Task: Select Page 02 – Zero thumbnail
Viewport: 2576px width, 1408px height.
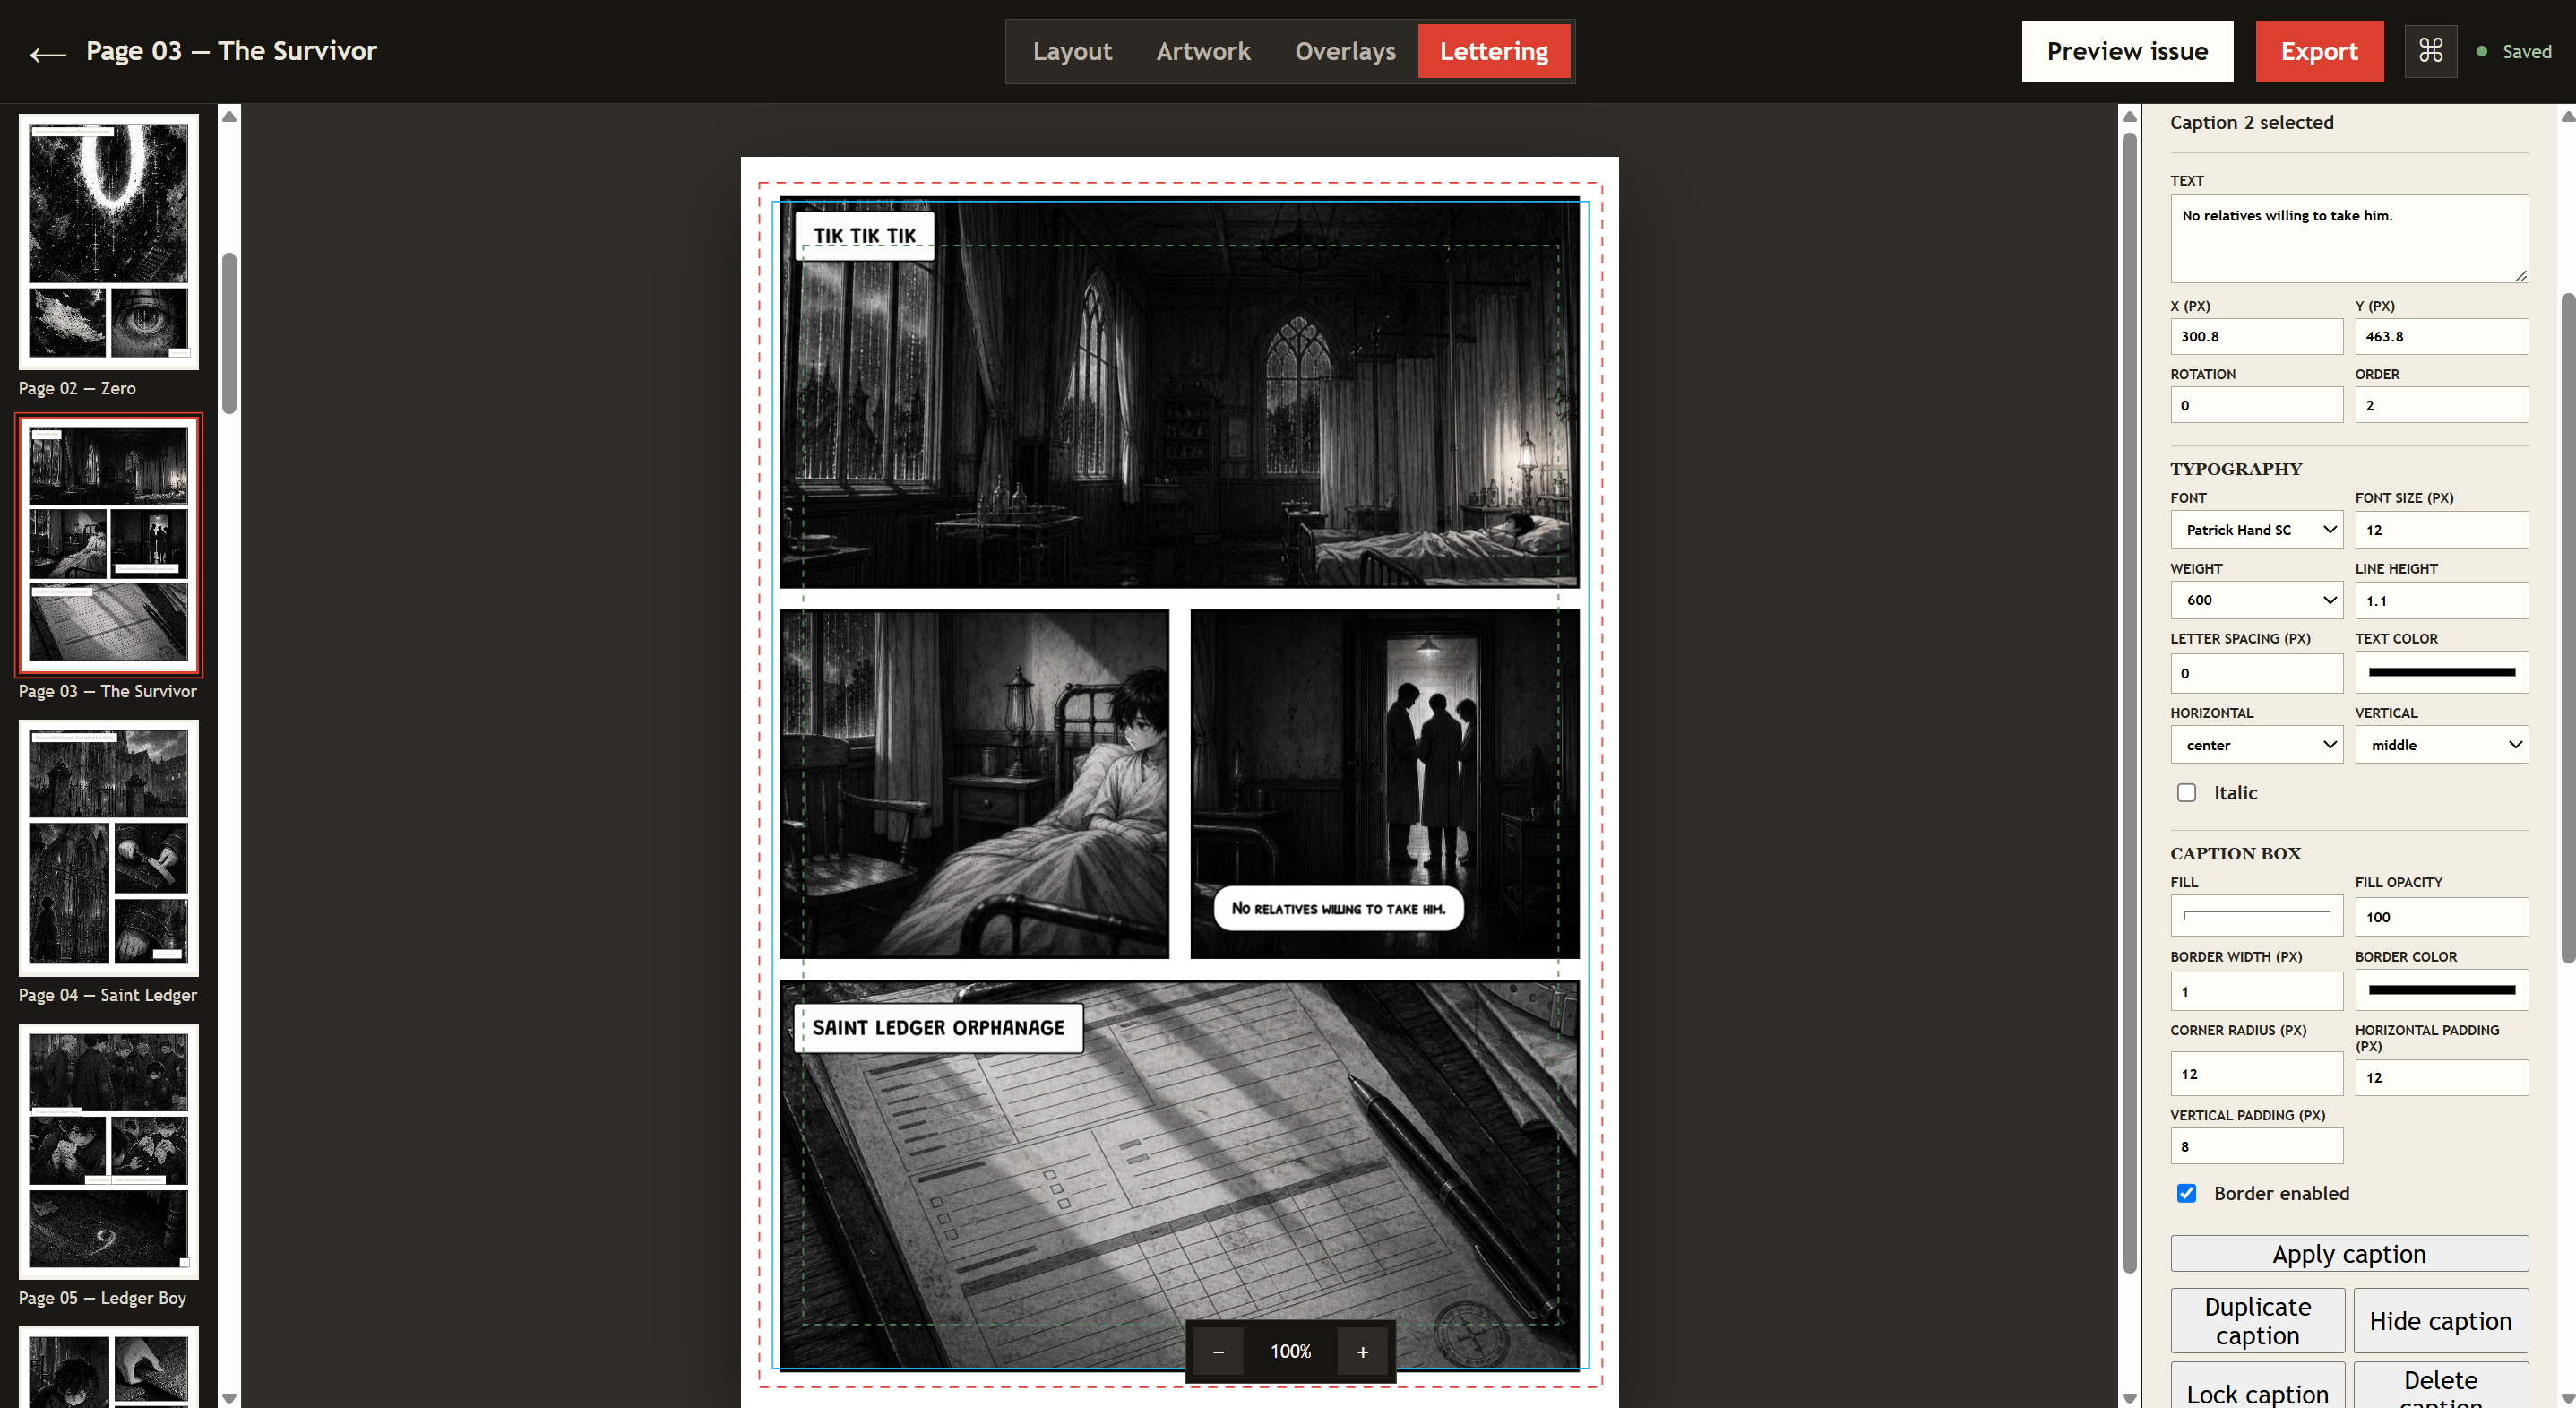Action: tap(108, 242)
